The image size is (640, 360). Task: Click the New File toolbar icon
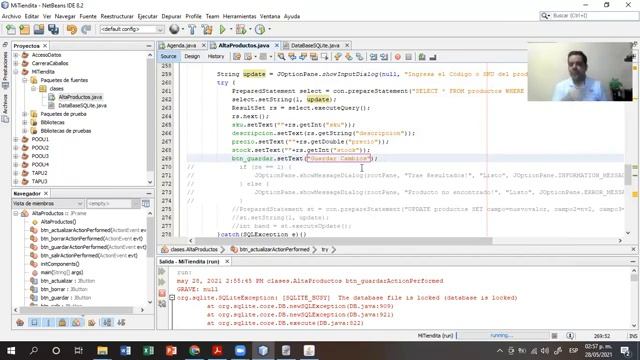click(x=11, y=29)
